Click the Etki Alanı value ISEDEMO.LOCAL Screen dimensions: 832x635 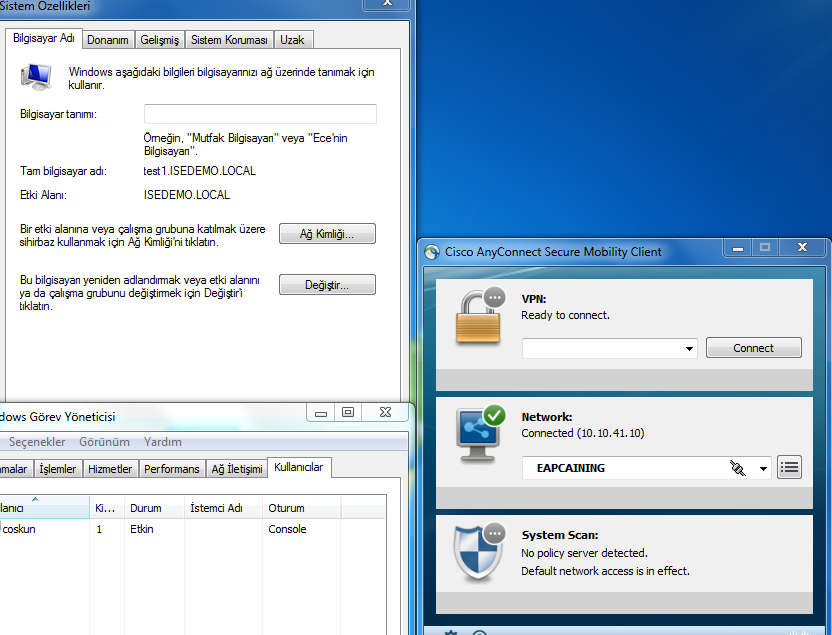[187, 195]
